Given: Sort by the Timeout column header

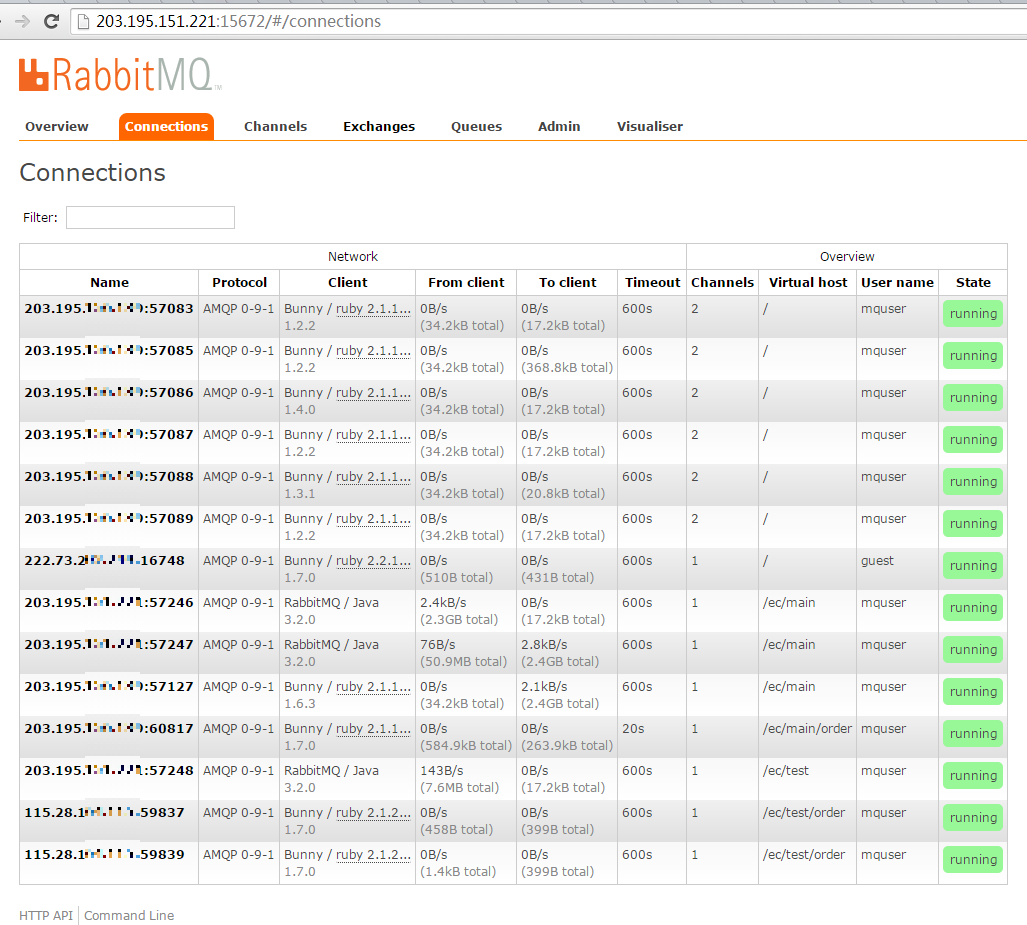Looking at the screenshot, I should (x=652, y=282).
